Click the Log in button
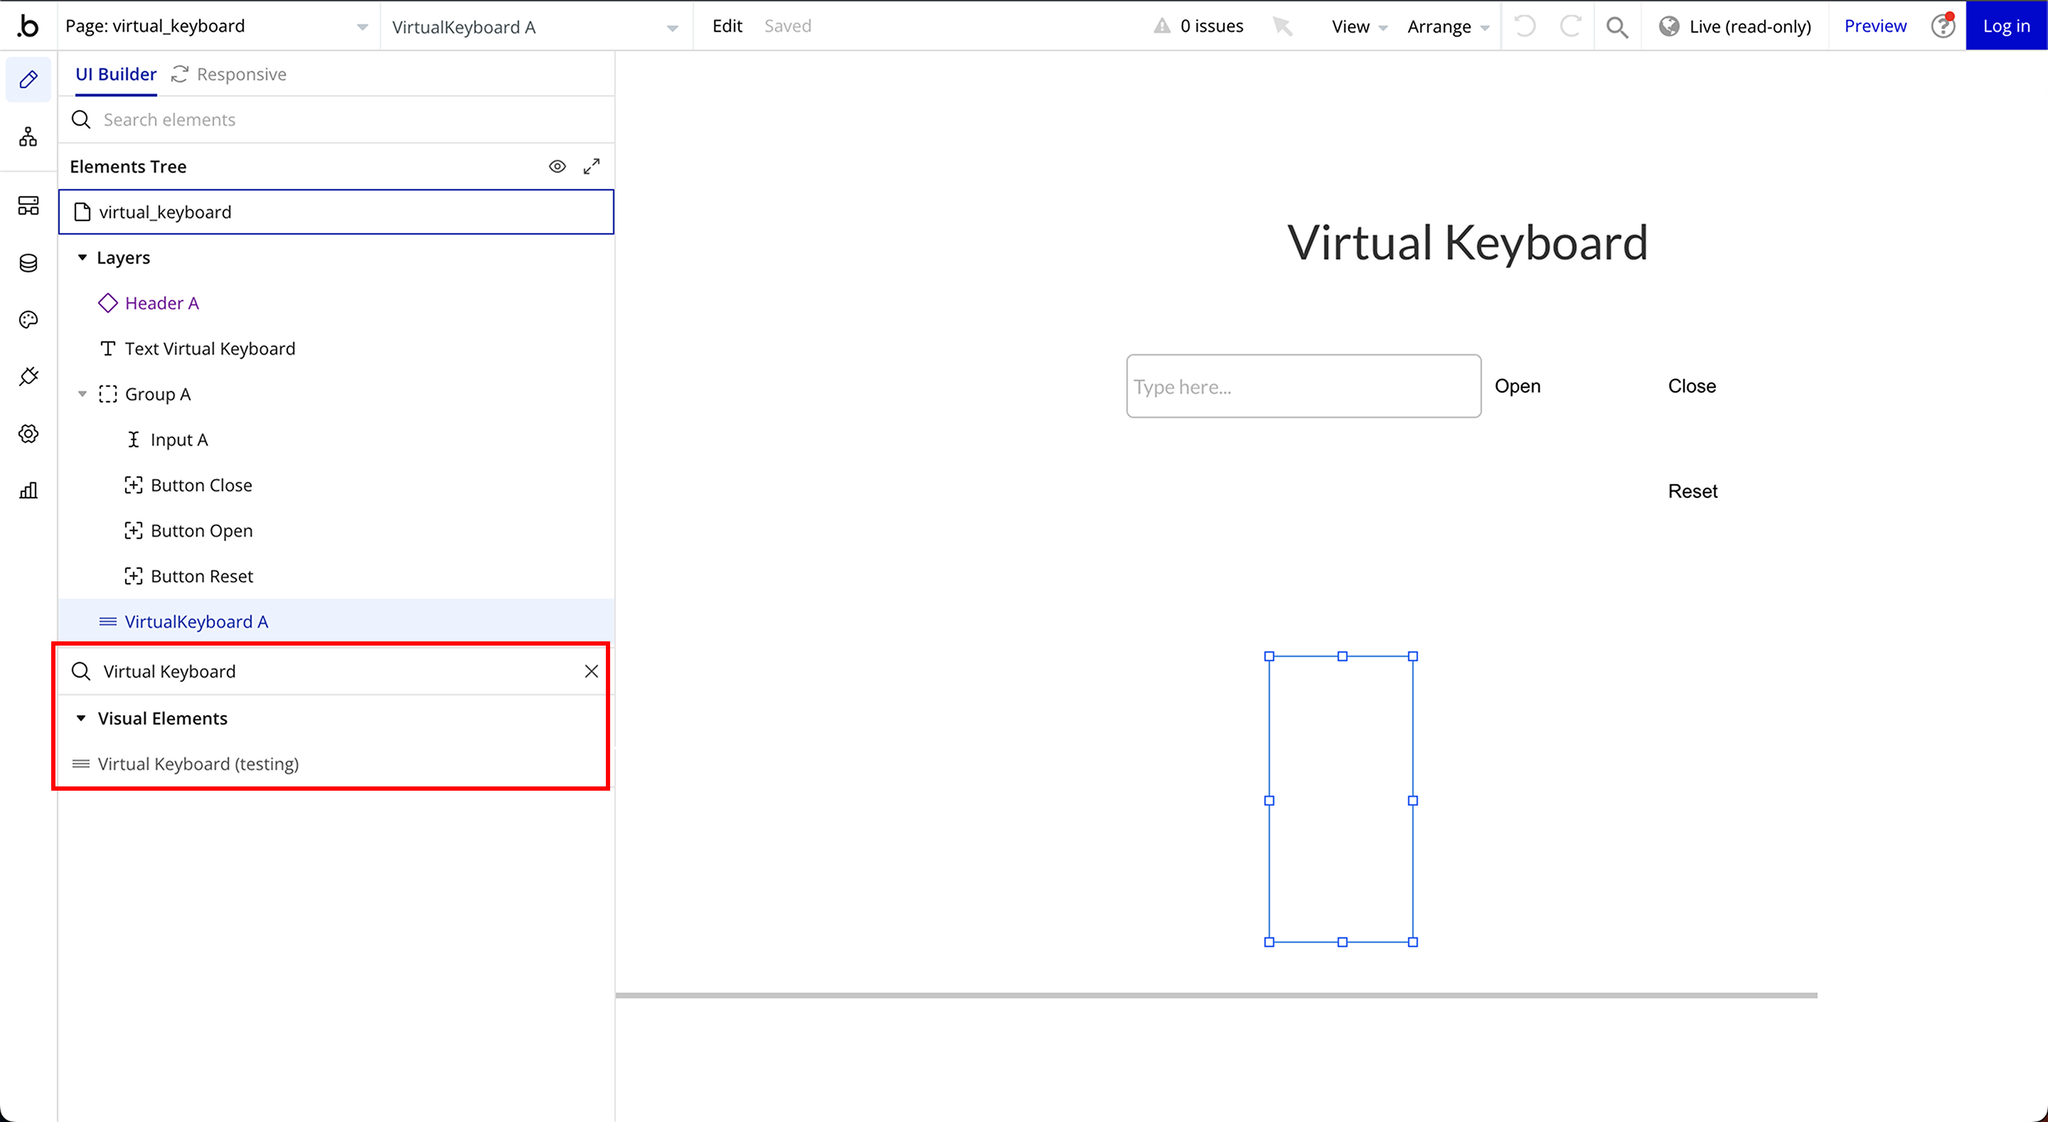The height and width of the screenshot is (1122, 2048). 2006,26
